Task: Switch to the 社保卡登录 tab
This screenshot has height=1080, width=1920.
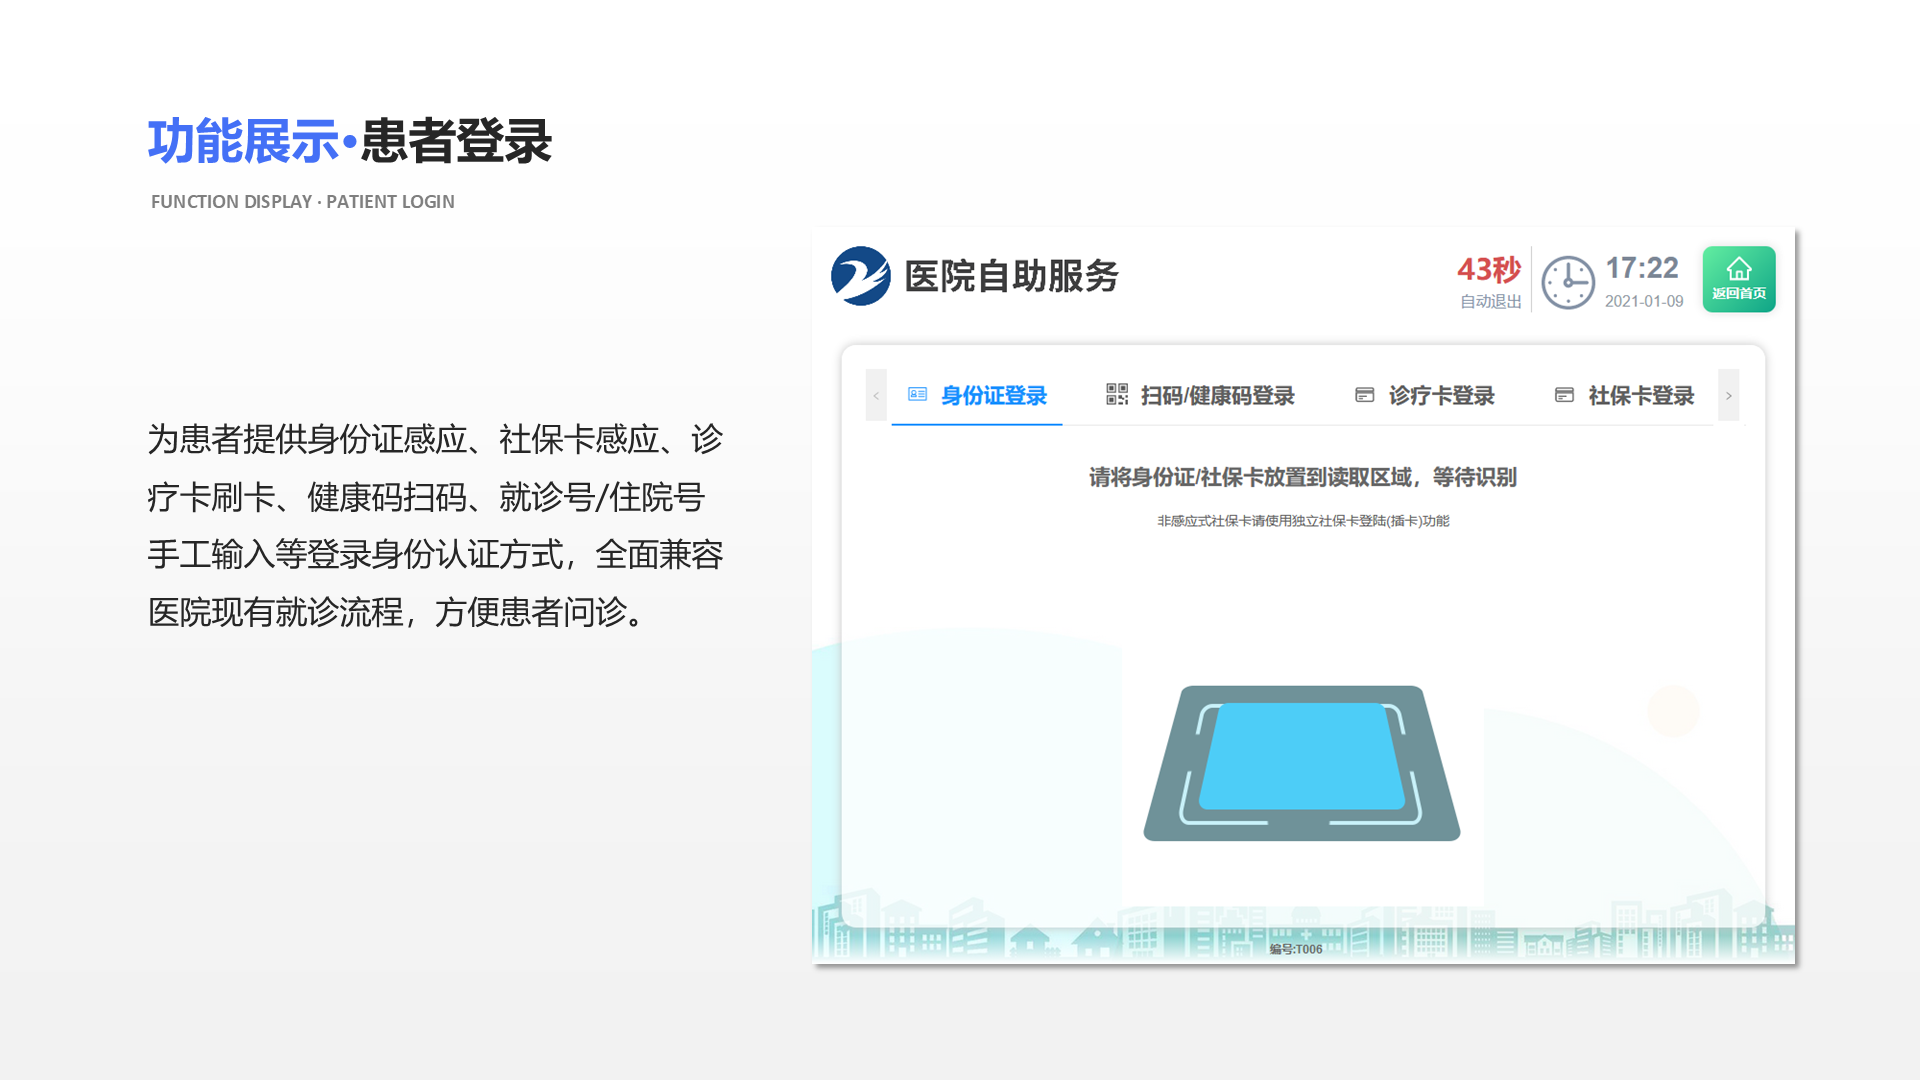Action: coord(1639,395)
